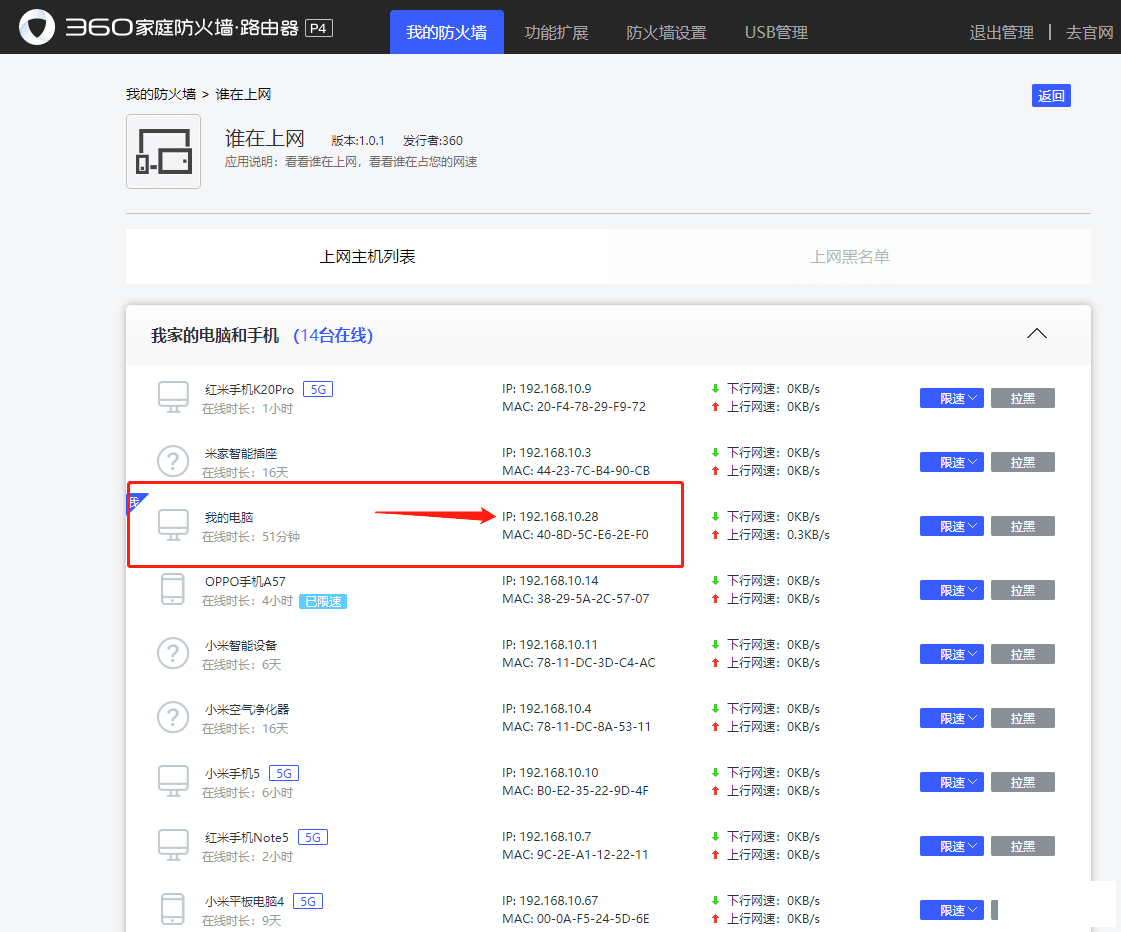Blacklist 米家智能插座 with 拉黑
Screen dimensions: 1121x932
pyautogui.click(x=1022, y=462)
